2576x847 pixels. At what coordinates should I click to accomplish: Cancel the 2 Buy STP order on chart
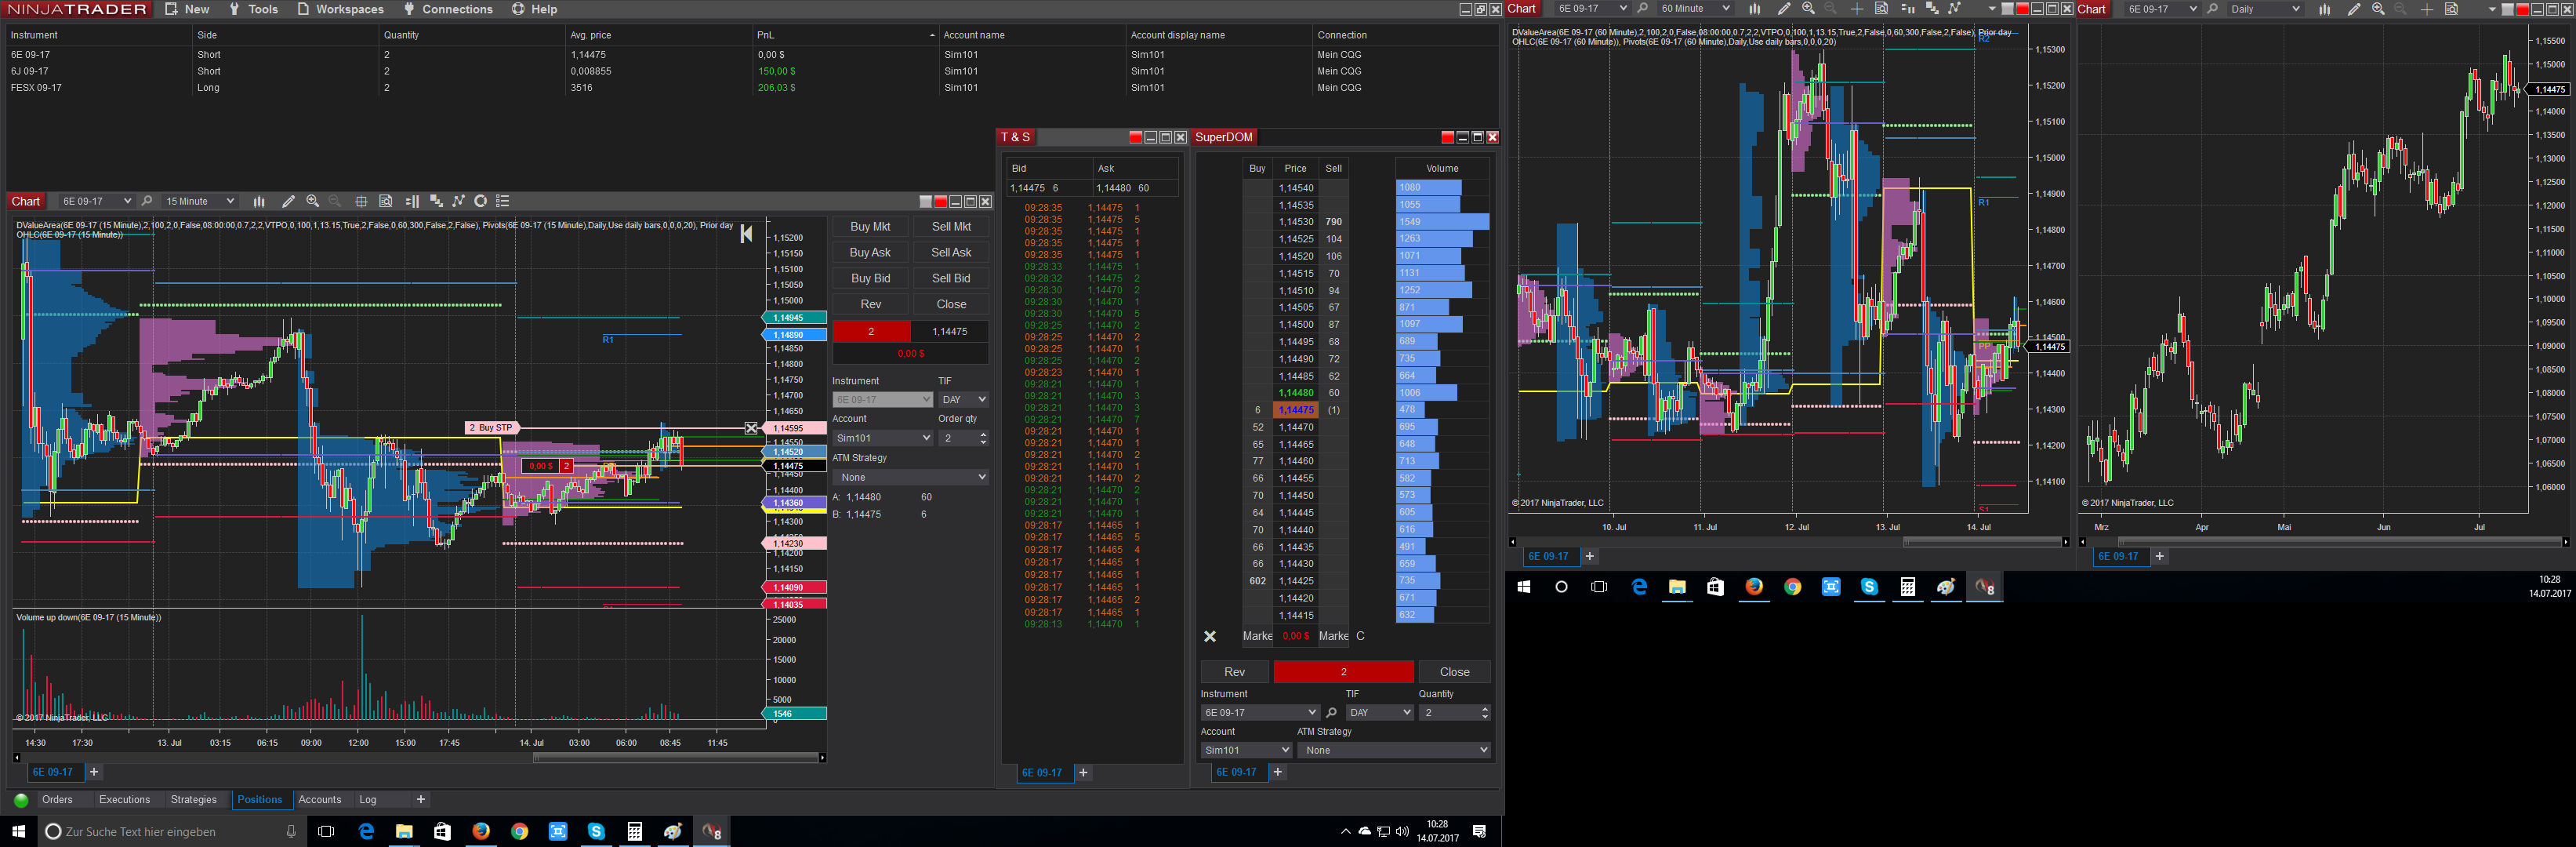[751, 428]
